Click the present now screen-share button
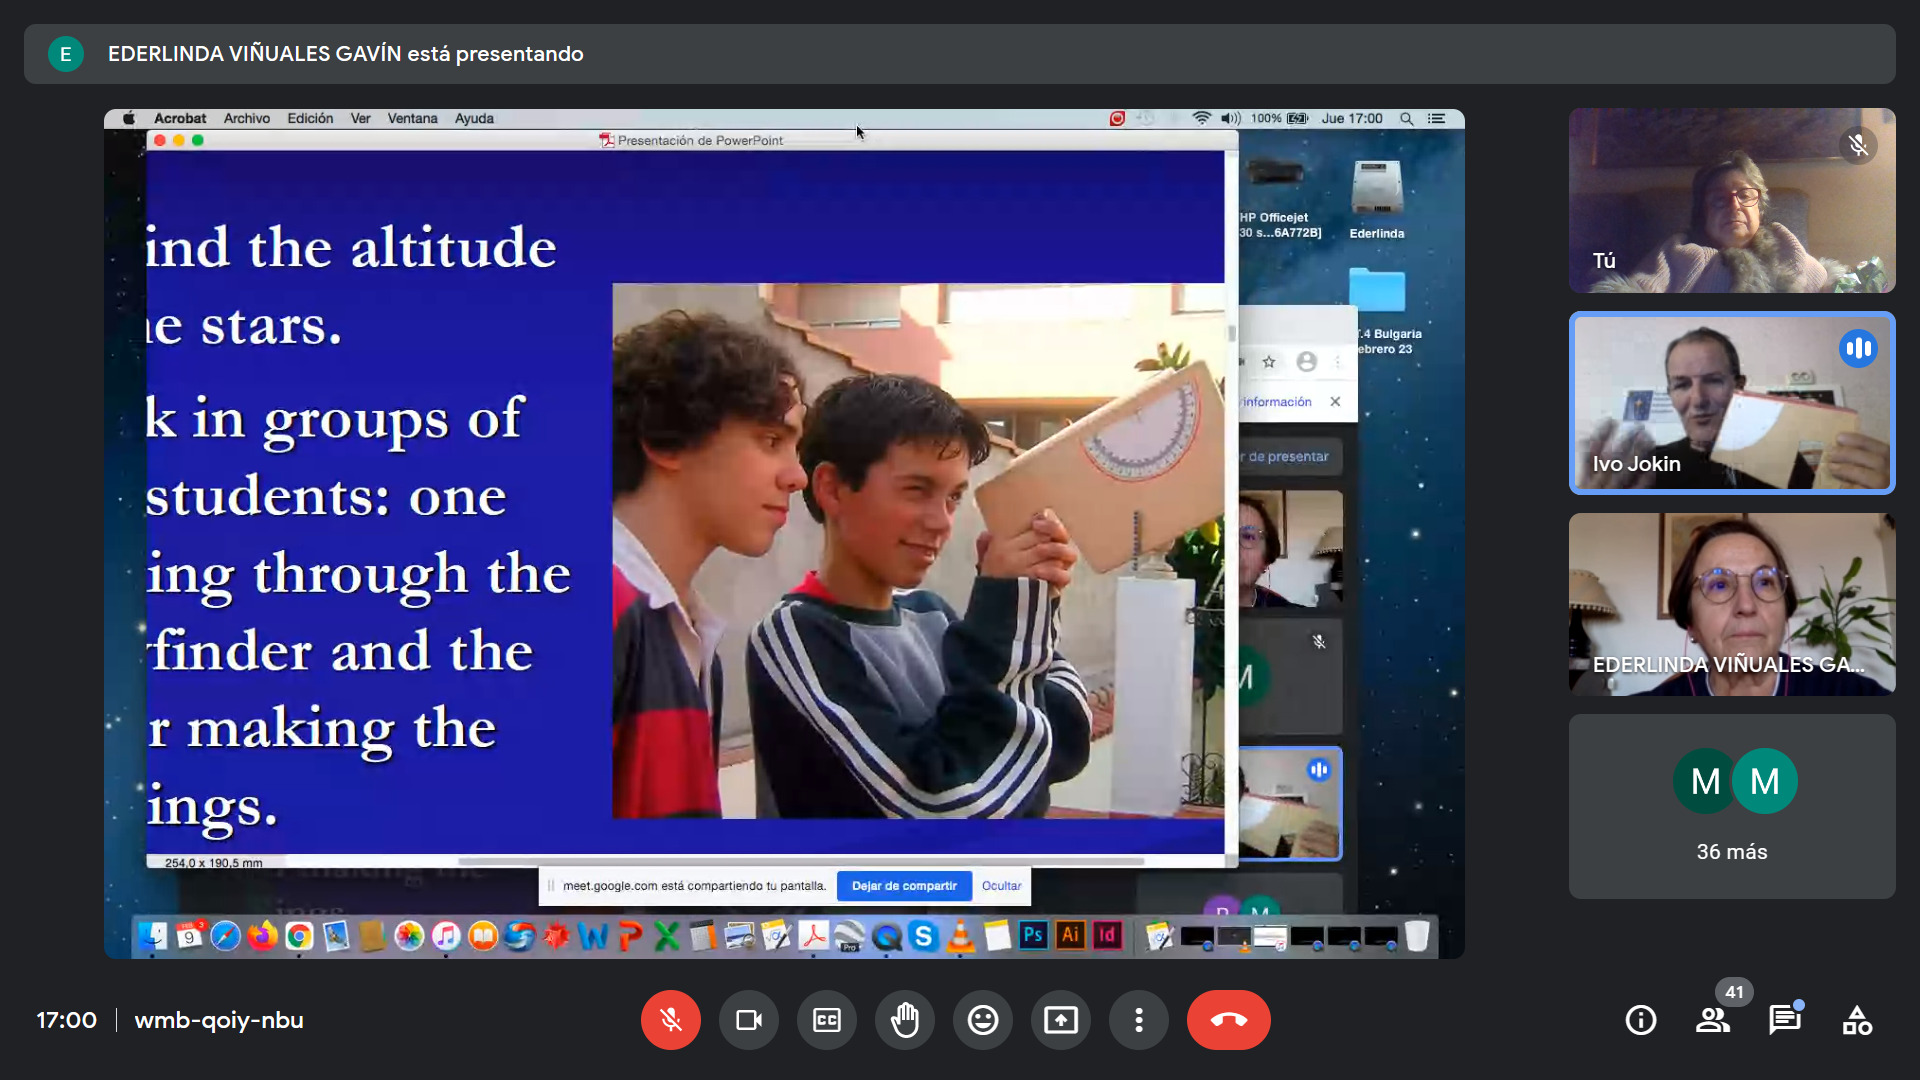 [1060, 1020]
